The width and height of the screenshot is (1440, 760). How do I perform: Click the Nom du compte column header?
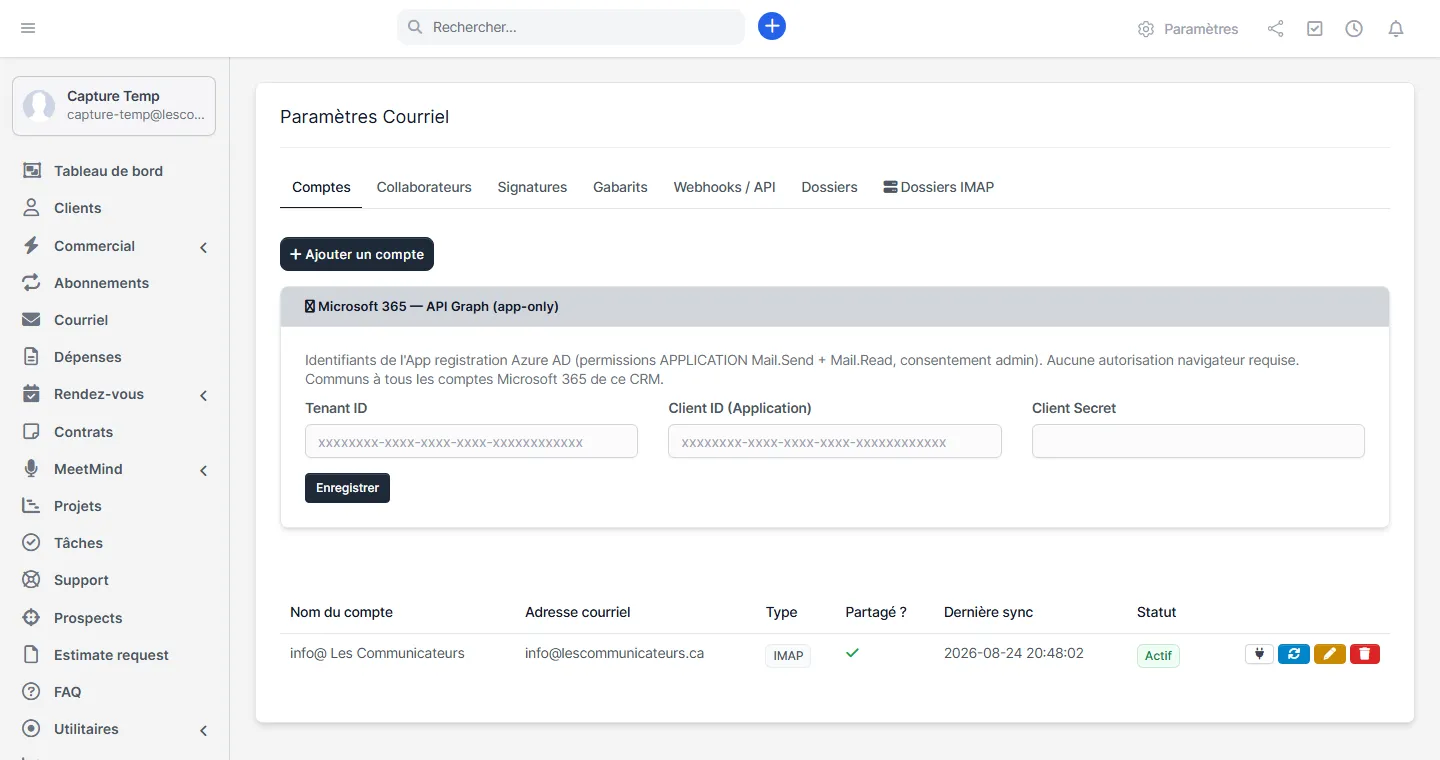341,612
